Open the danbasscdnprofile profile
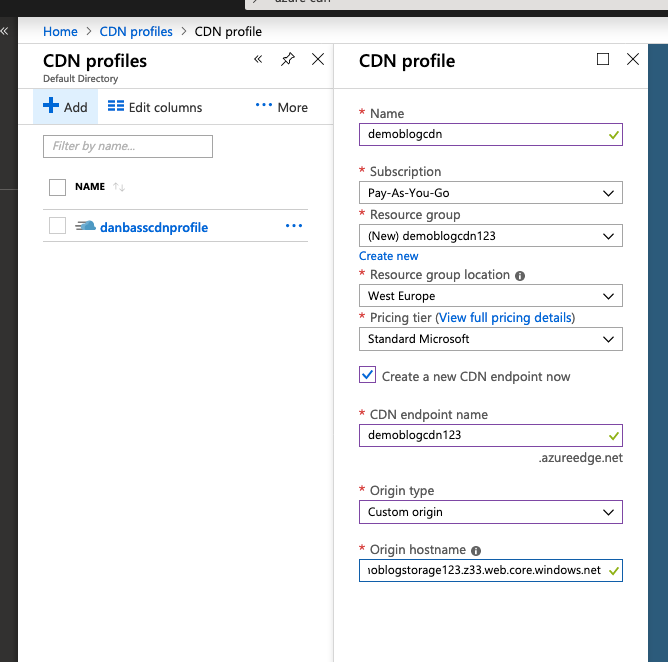 point(154,227)
